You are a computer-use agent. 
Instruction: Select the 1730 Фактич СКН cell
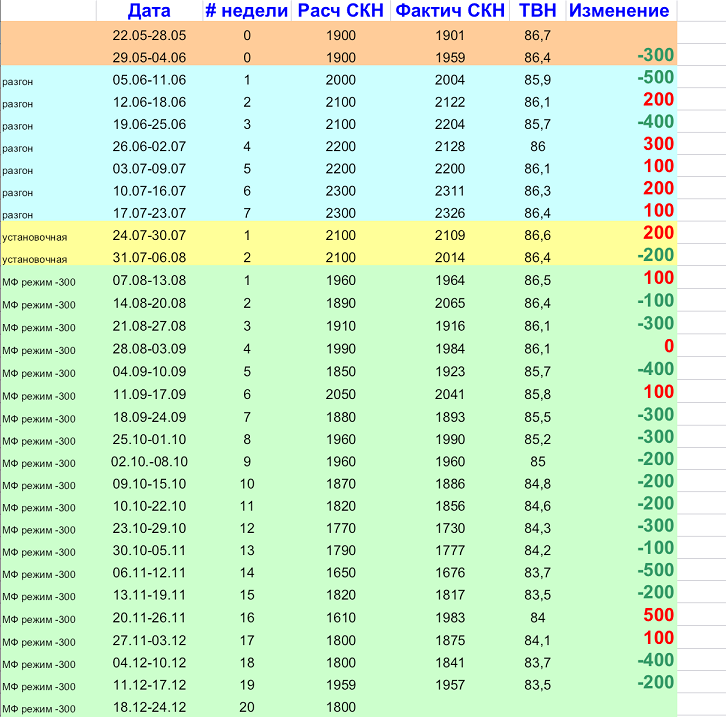tap(450, 529)
